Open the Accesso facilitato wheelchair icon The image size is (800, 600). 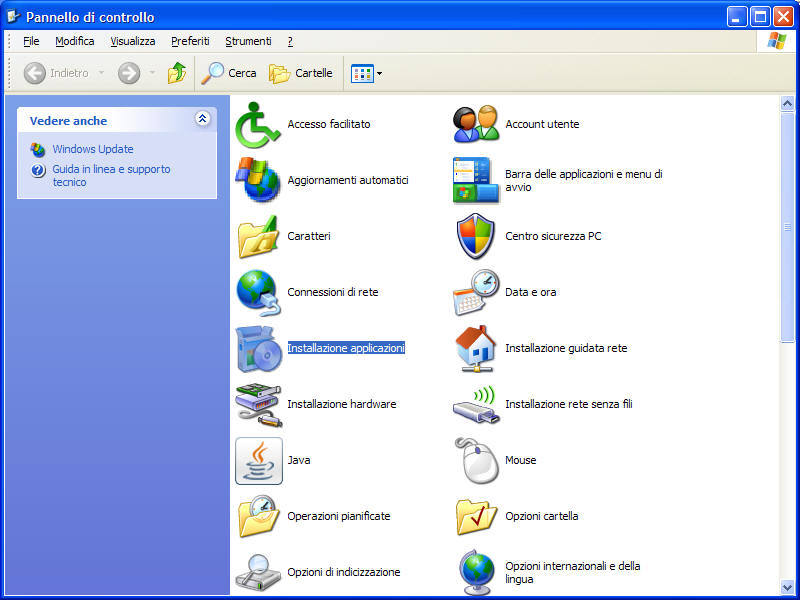click(258, 124)
